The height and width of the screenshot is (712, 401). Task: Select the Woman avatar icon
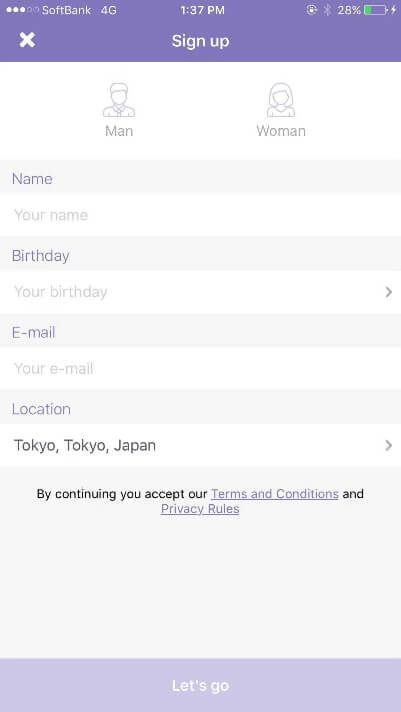point(281,100)
